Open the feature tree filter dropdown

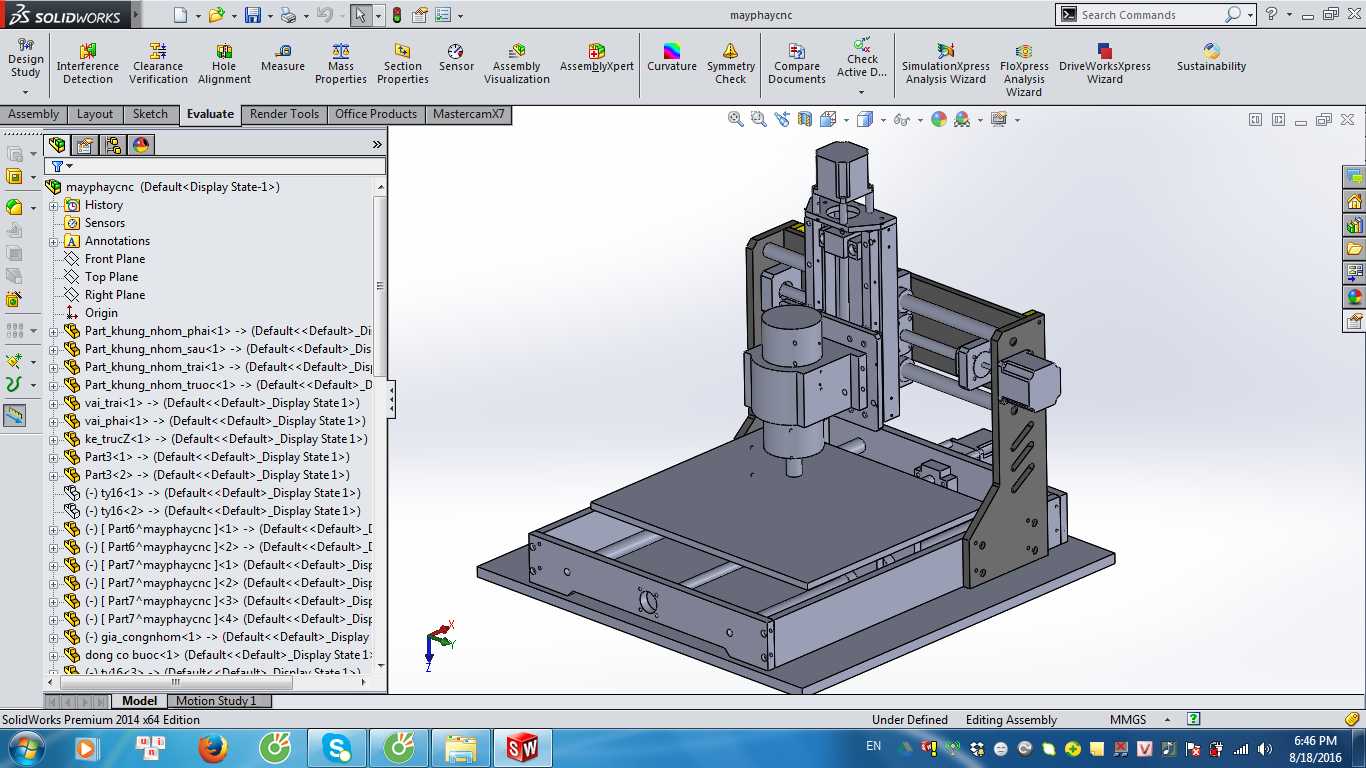point(69,166)
